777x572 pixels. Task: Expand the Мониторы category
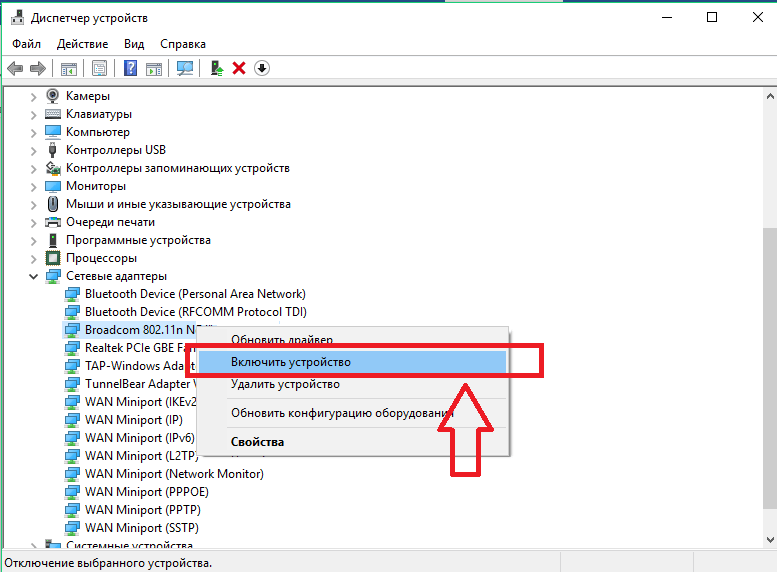pyautogui.click(x=33, y=187)
